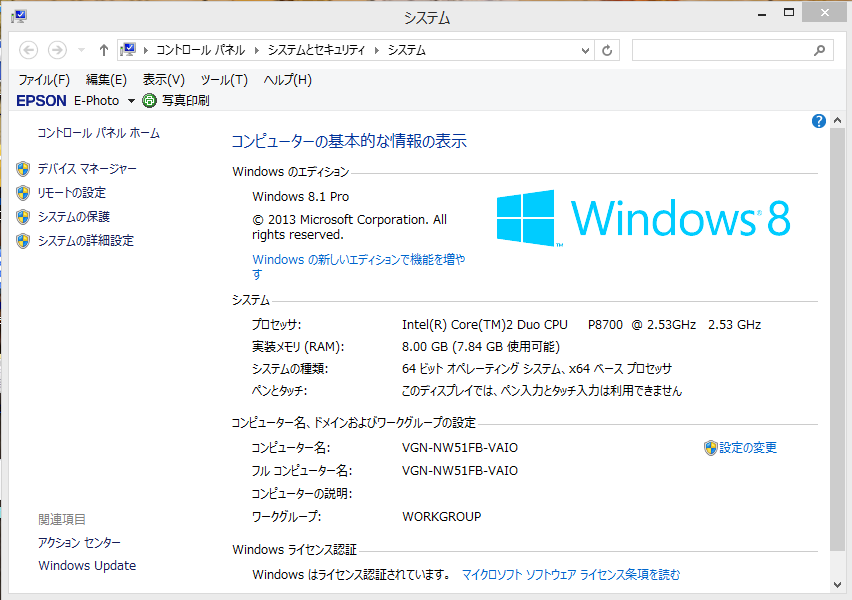Focus the control panel search box

732,50
